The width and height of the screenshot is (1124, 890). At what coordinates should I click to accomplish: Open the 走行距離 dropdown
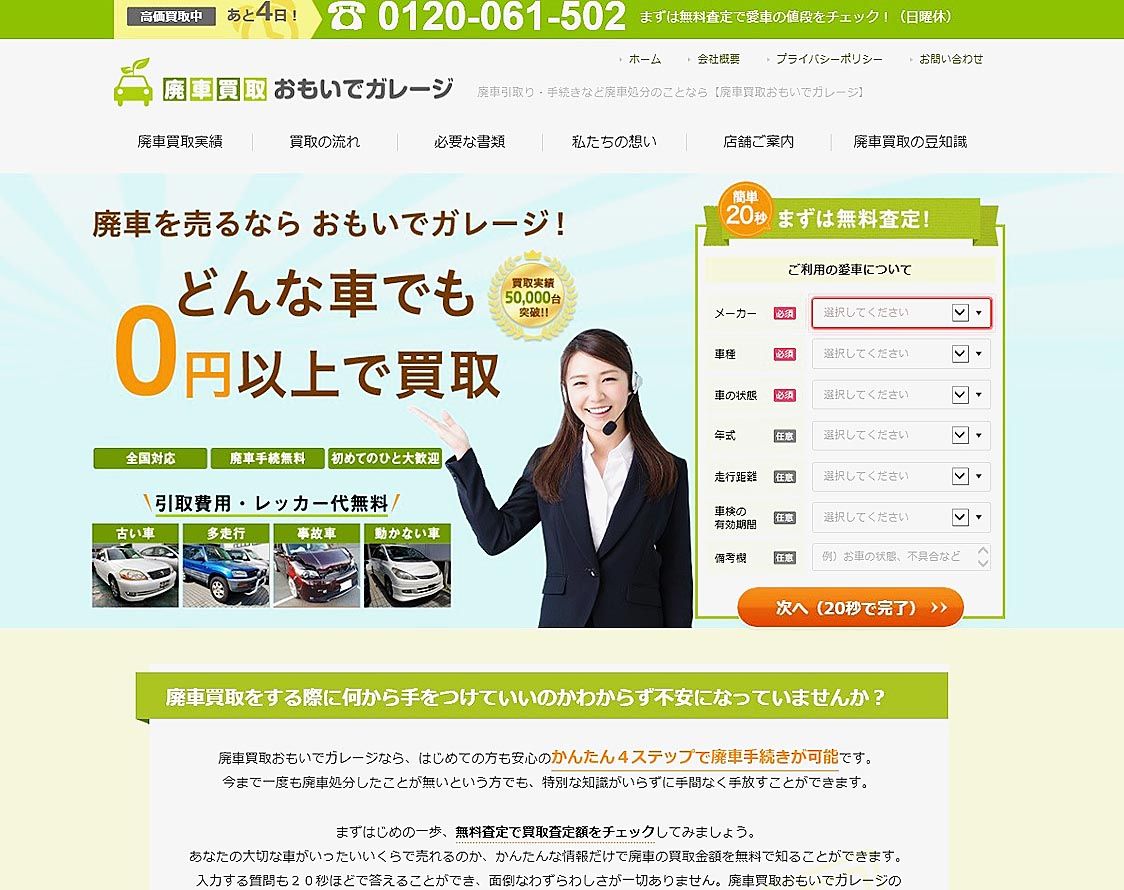(900, 477)
